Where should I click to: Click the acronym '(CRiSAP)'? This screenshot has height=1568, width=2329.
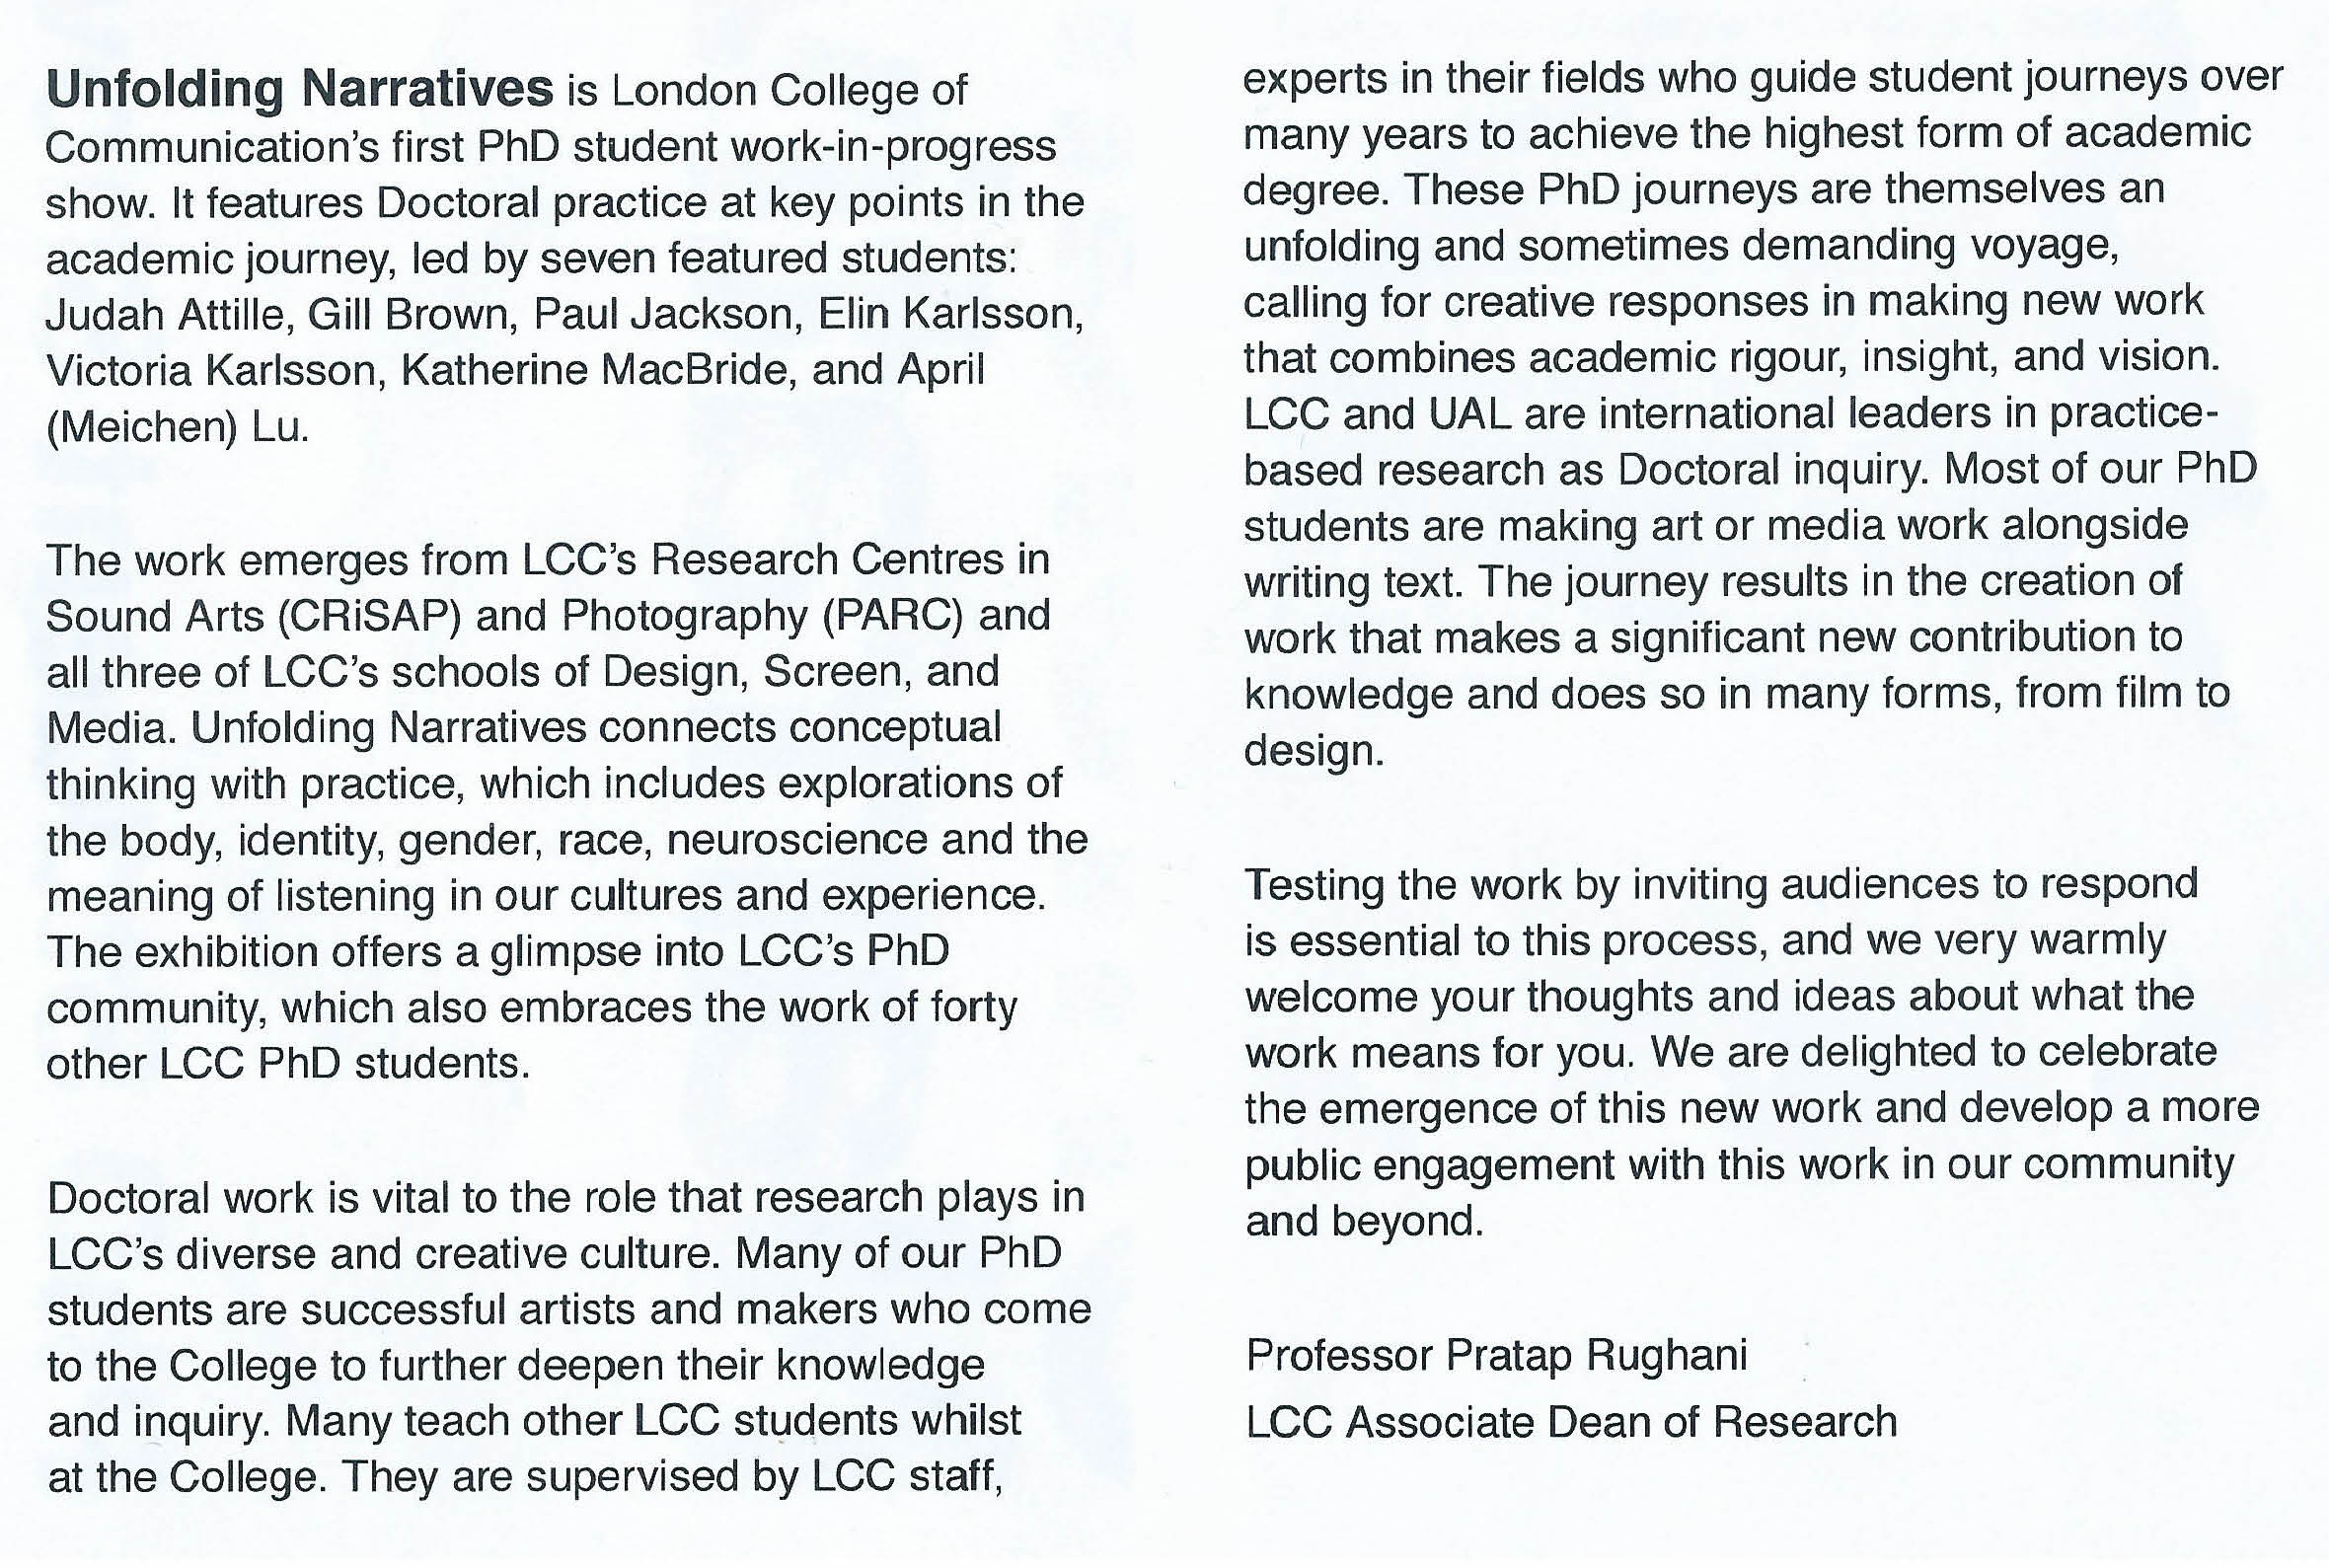(368, 617)
